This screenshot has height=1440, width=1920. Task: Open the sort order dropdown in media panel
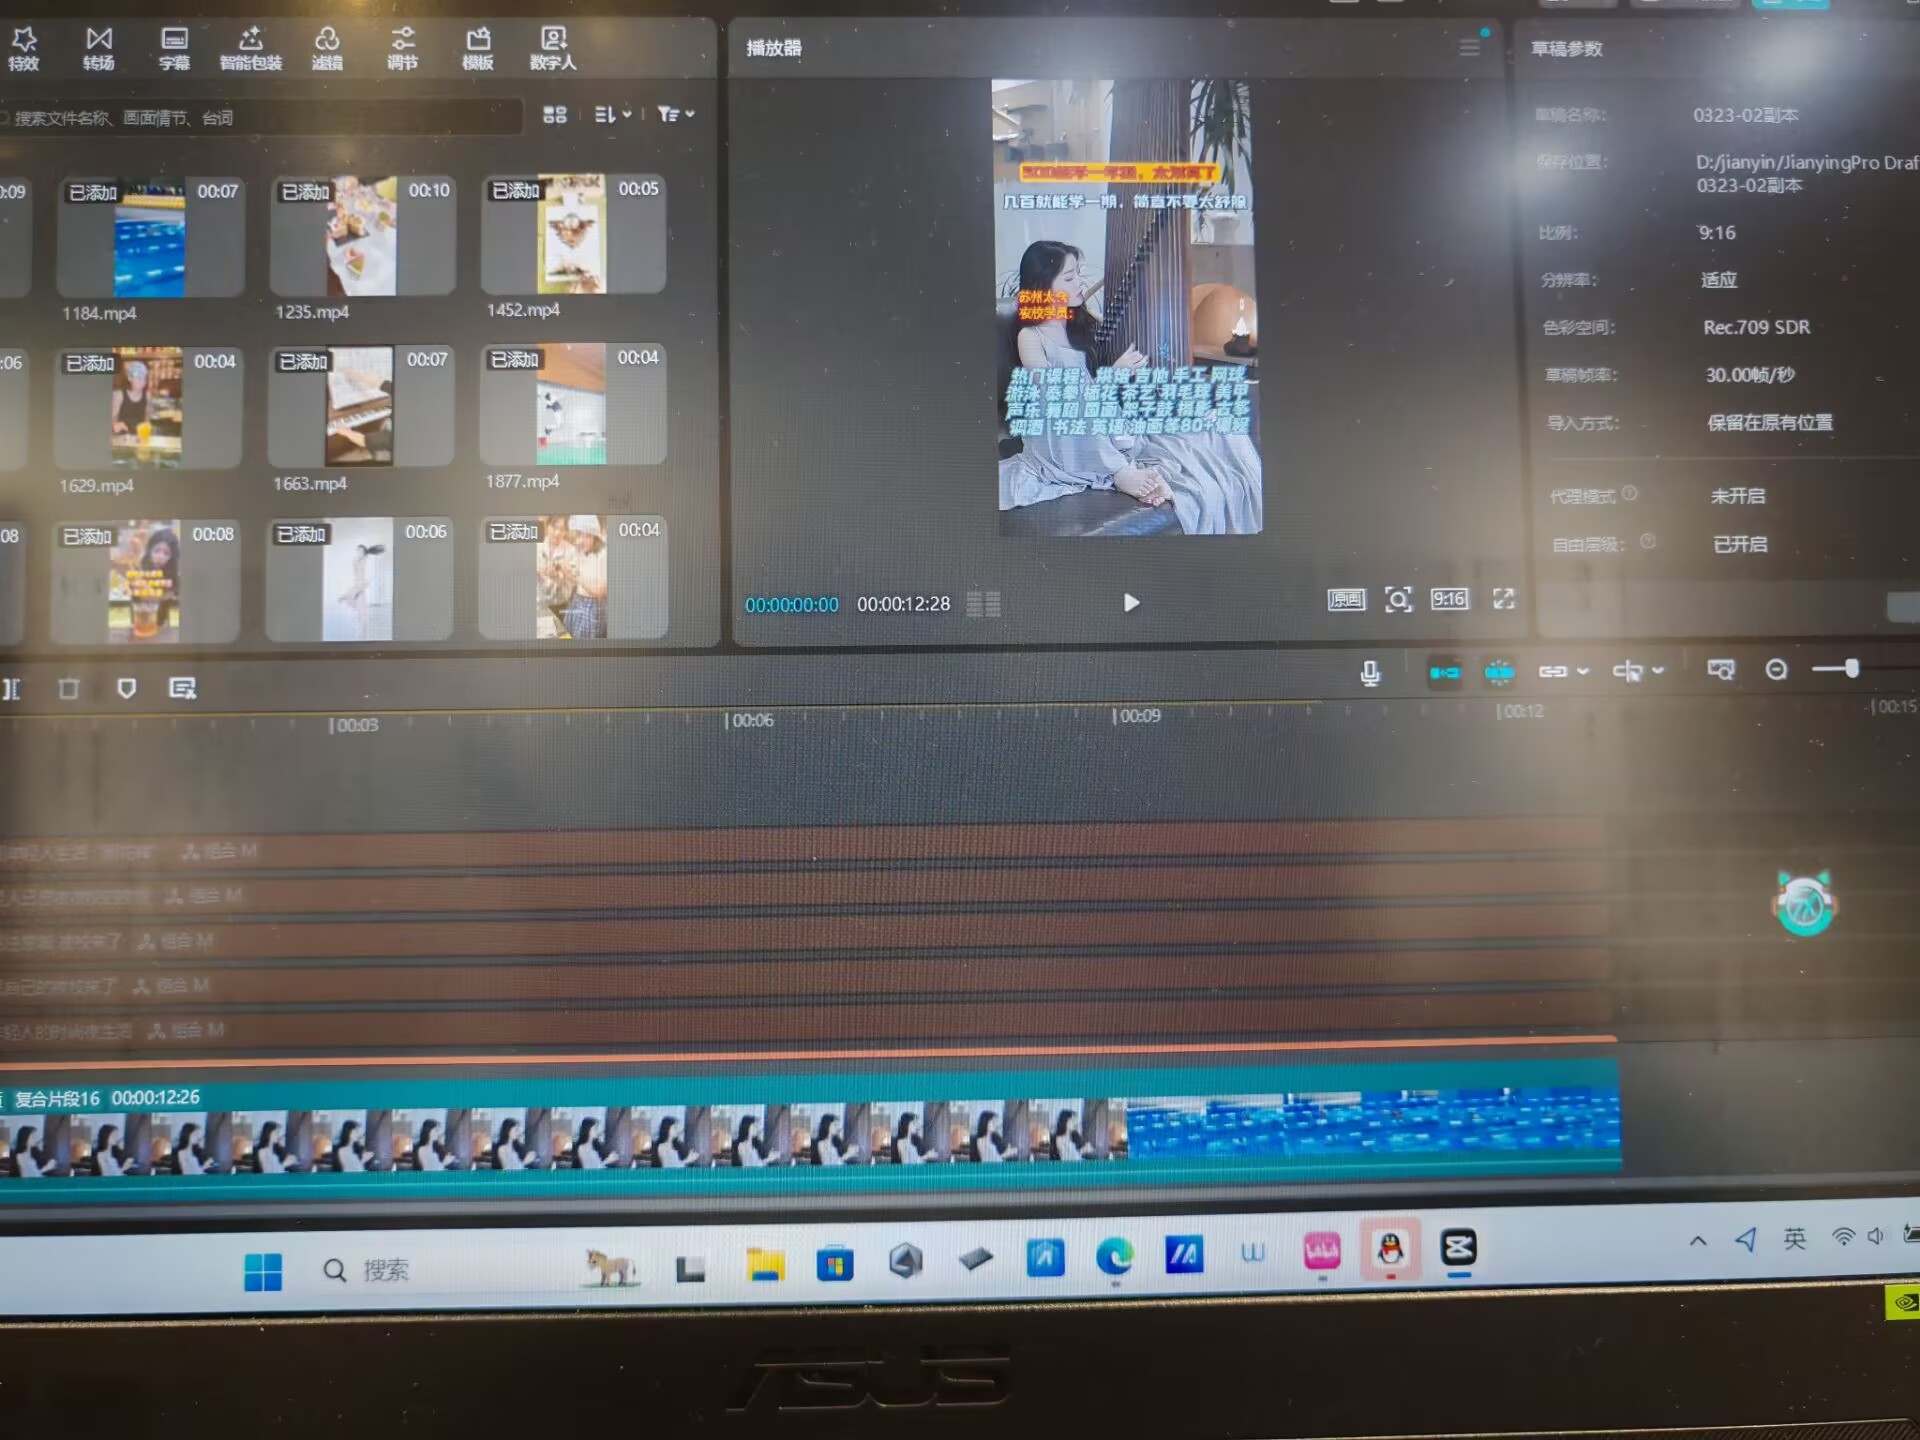coord(612,115)
